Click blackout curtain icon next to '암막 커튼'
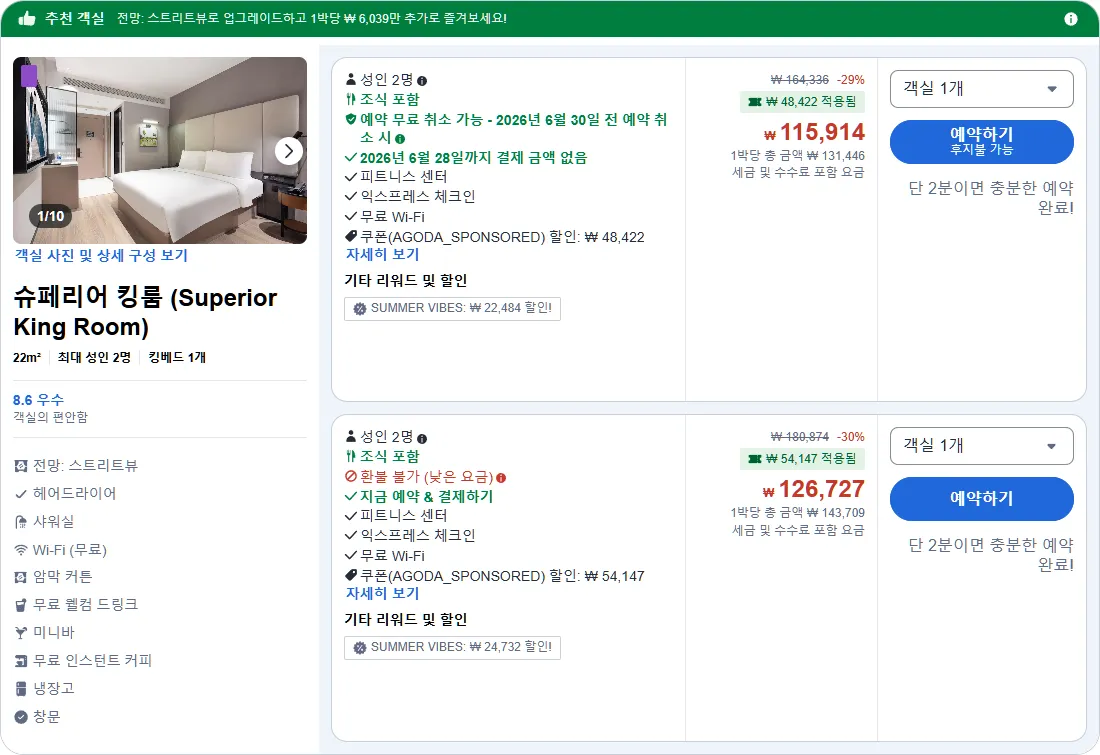The image size is (1100, 755). pyautogui.click(x=21, y=577)
